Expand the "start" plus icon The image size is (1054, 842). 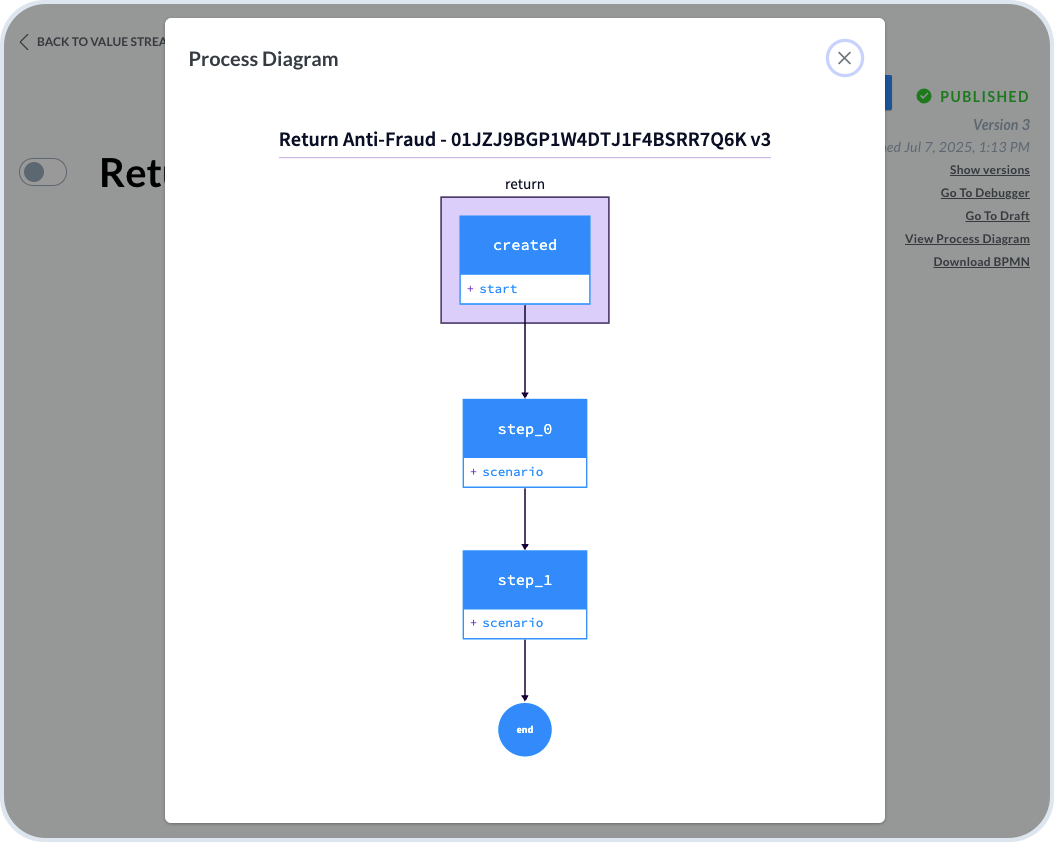pyautogui.click(x=470, y=289)
